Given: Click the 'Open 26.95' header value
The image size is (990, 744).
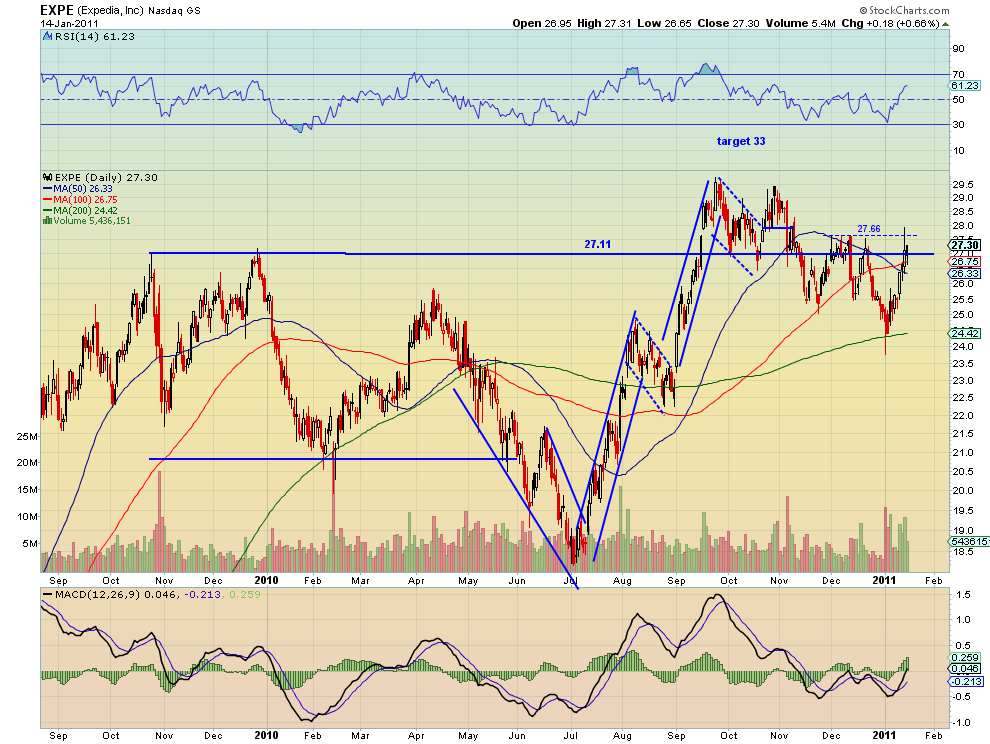Looking at the screenshot, I should click(542, 23).
